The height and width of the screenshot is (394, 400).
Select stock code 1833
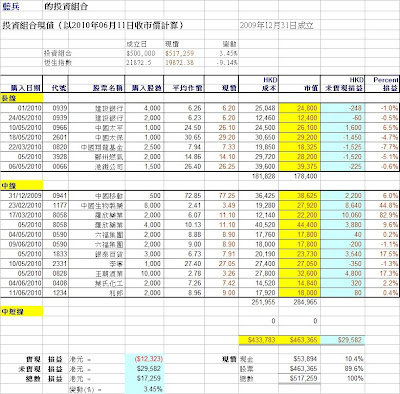(56, 254)
